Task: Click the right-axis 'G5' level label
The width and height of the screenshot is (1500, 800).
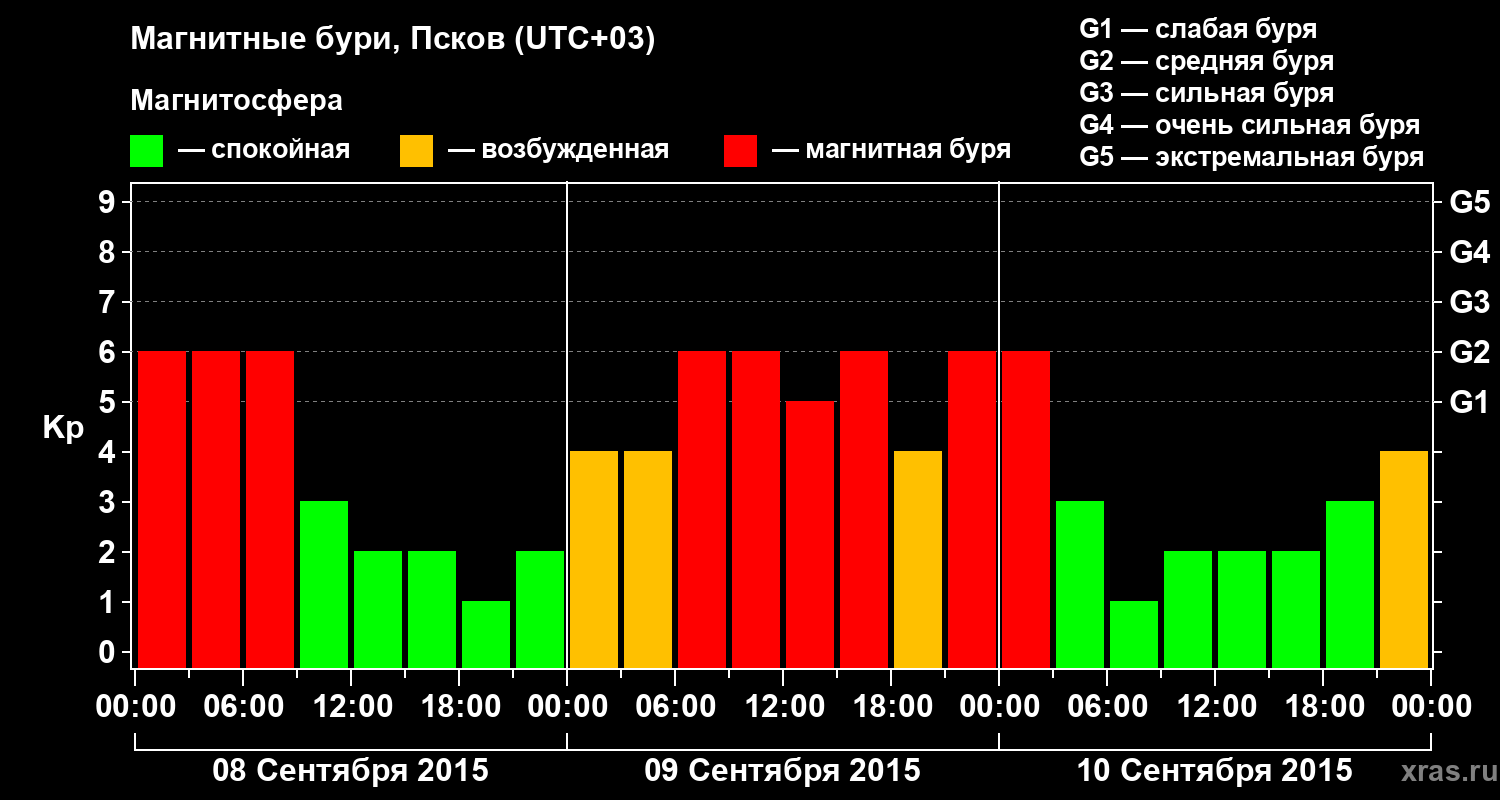Action: click(1469, 203)
